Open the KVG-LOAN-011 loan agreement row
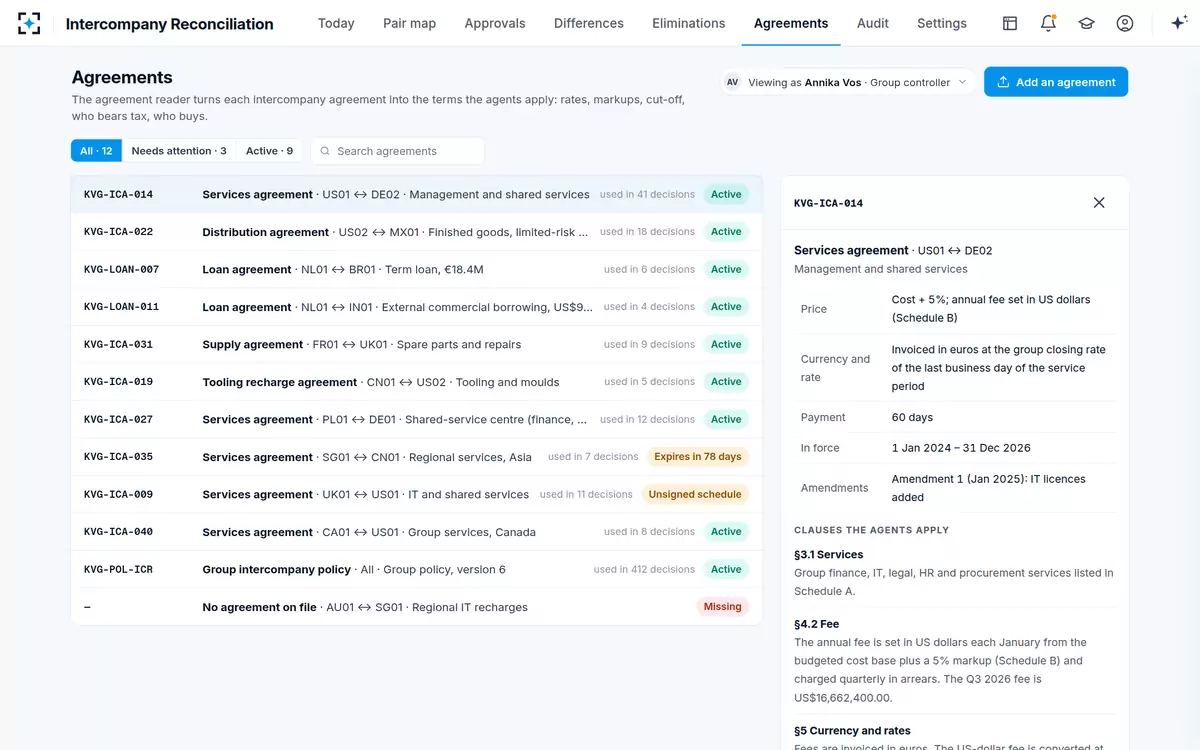The height and width of the screenshot is (750, 1200). [x=416, y=307]
